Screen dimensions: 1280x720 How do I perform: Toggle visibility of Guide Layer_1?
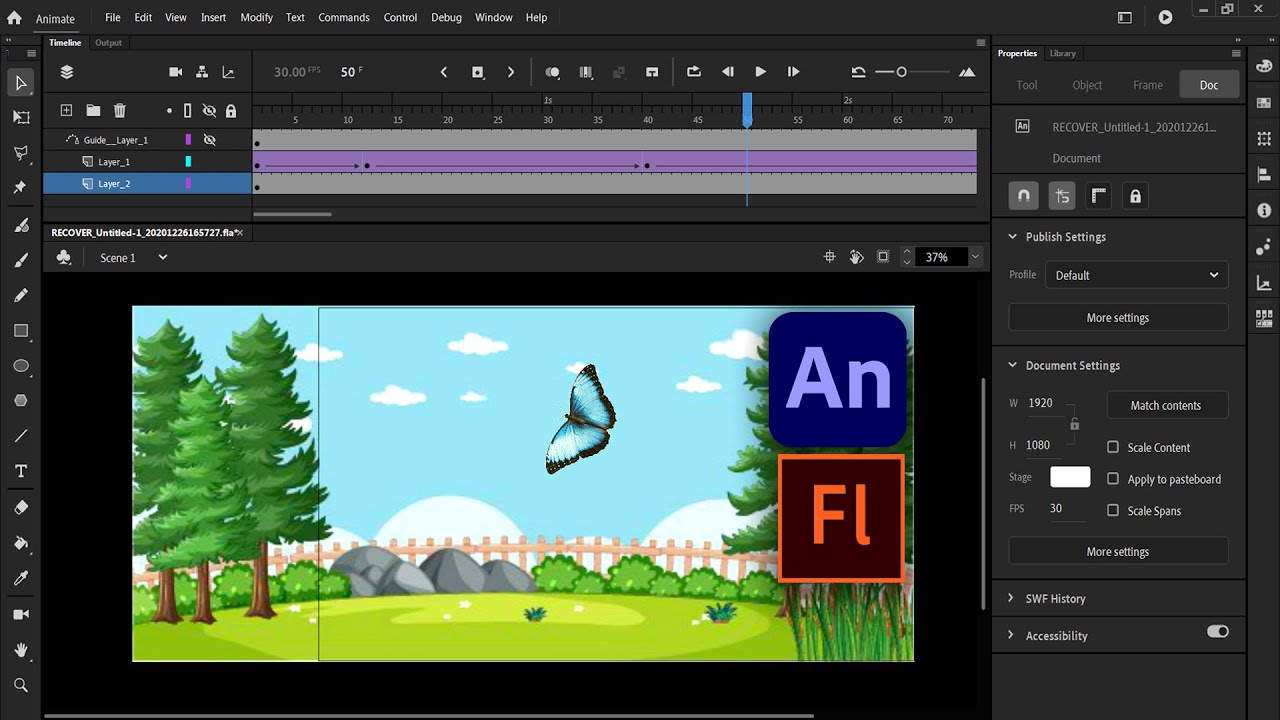(209, 140)
